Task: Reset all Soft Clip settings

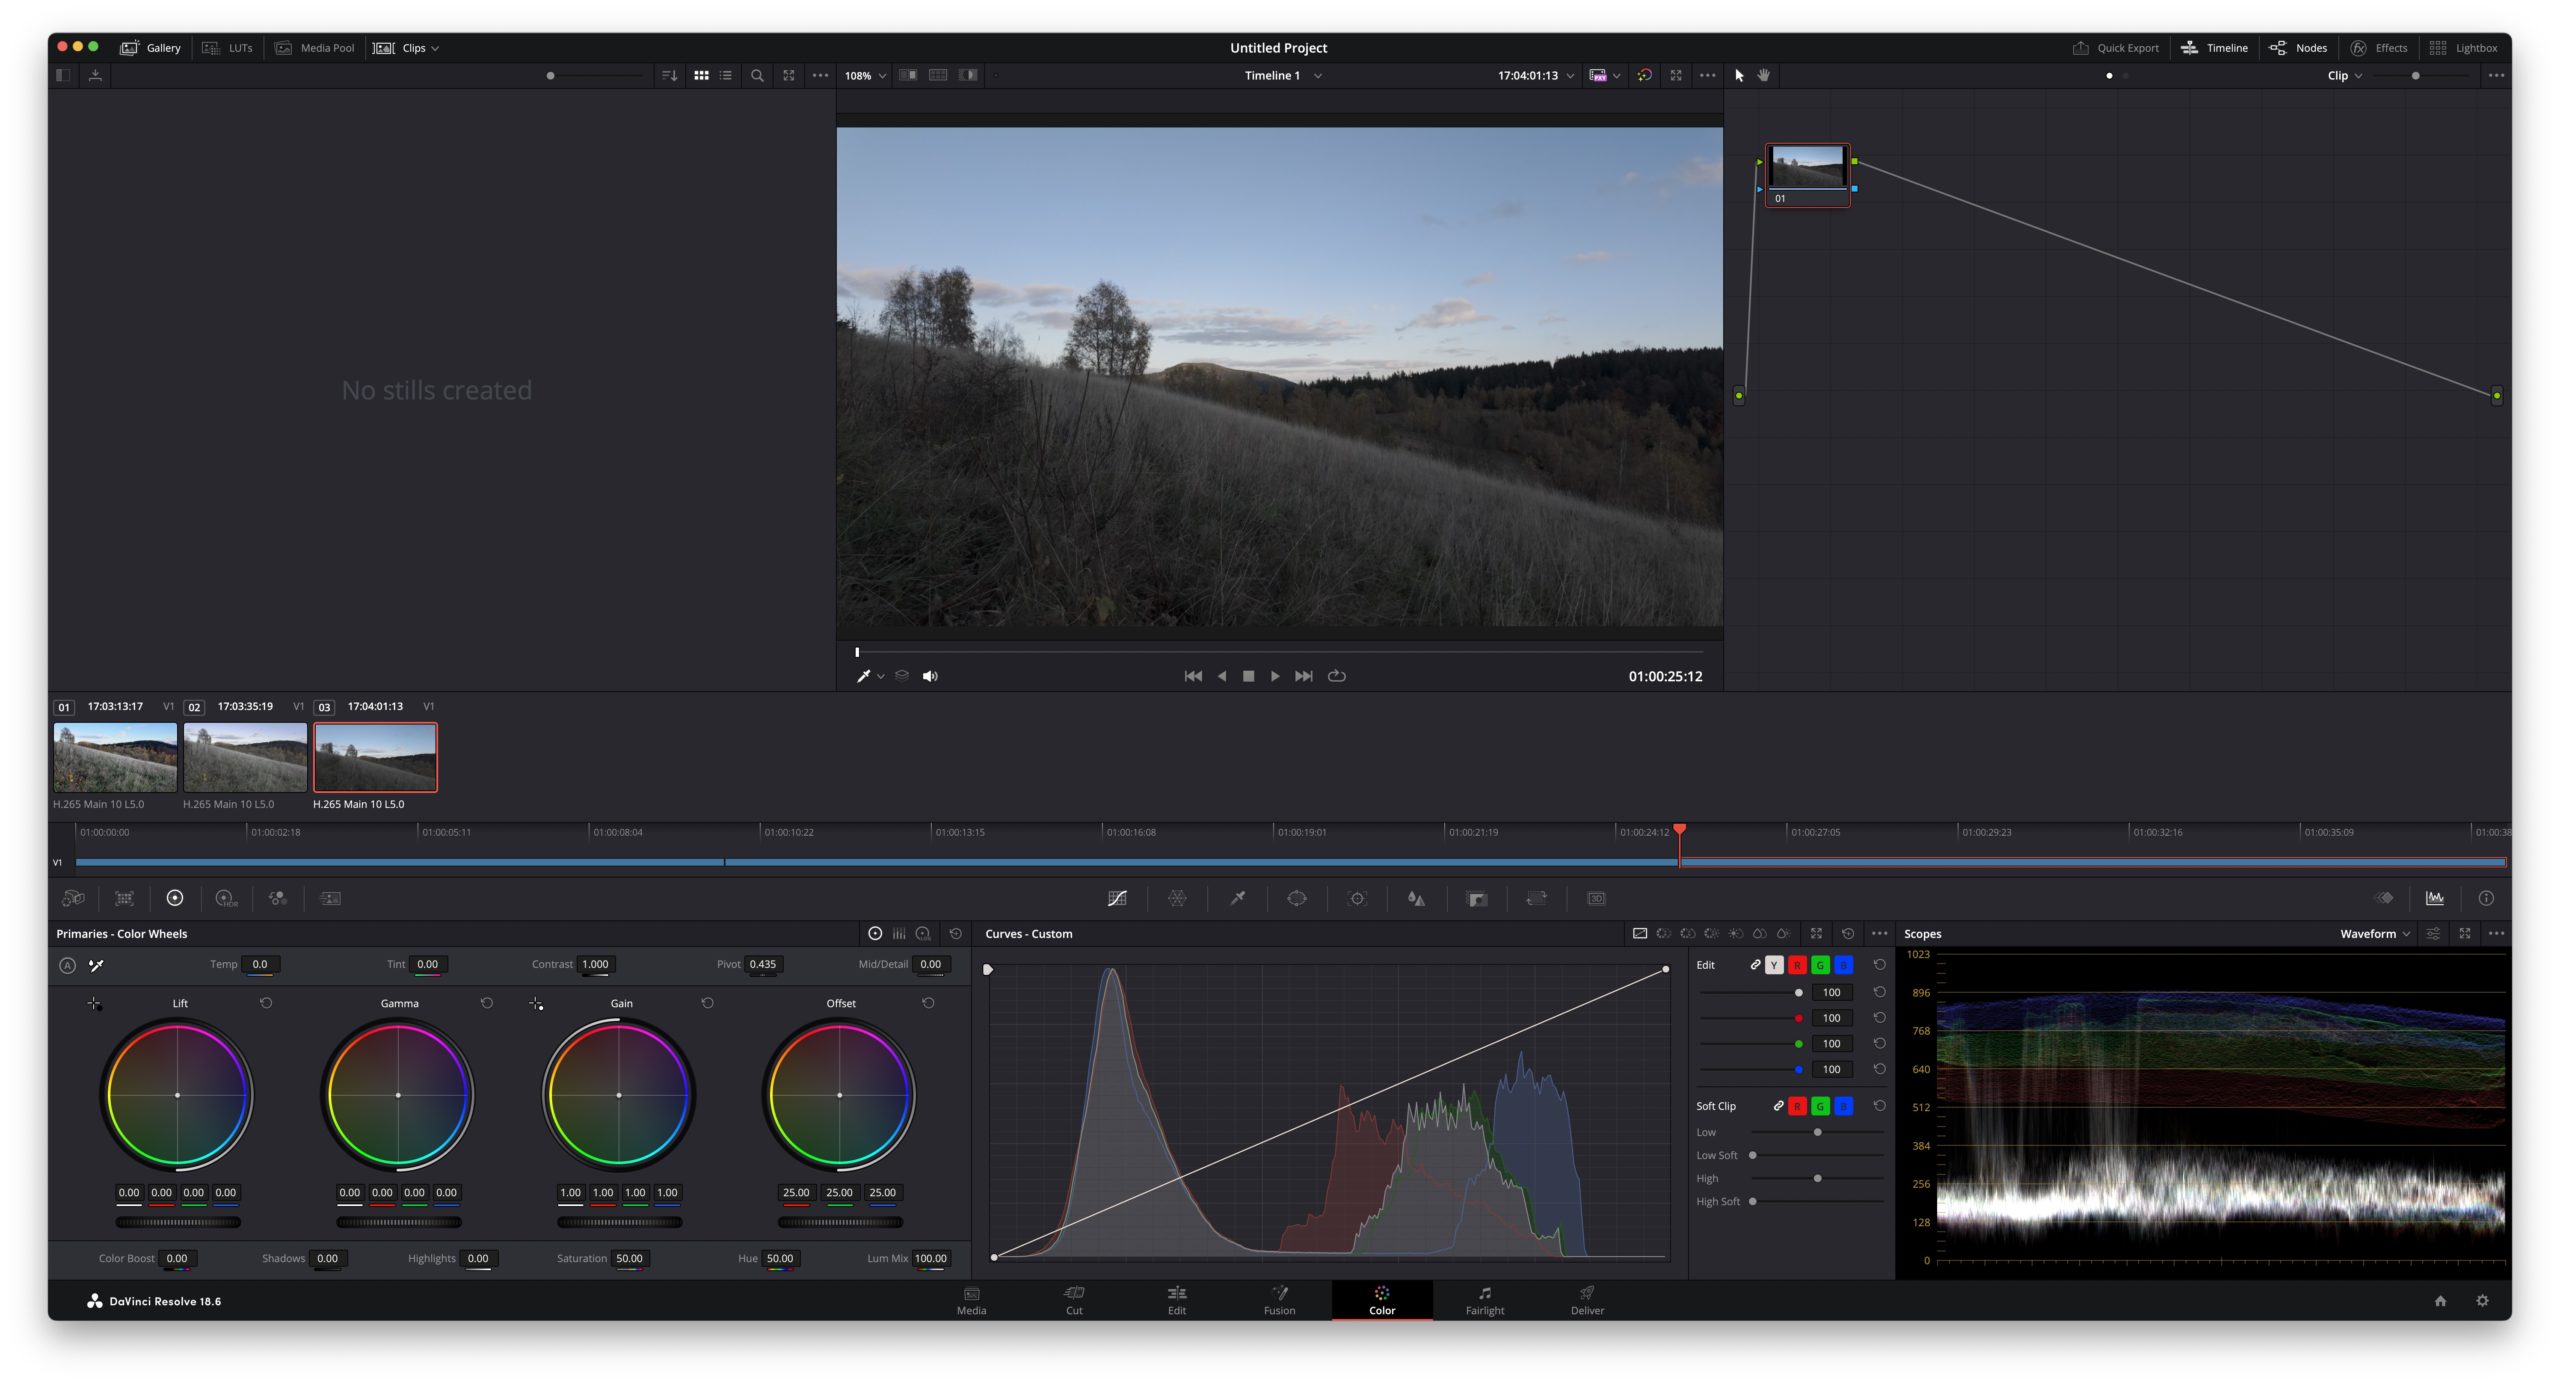Action: pos(1879,1105)
